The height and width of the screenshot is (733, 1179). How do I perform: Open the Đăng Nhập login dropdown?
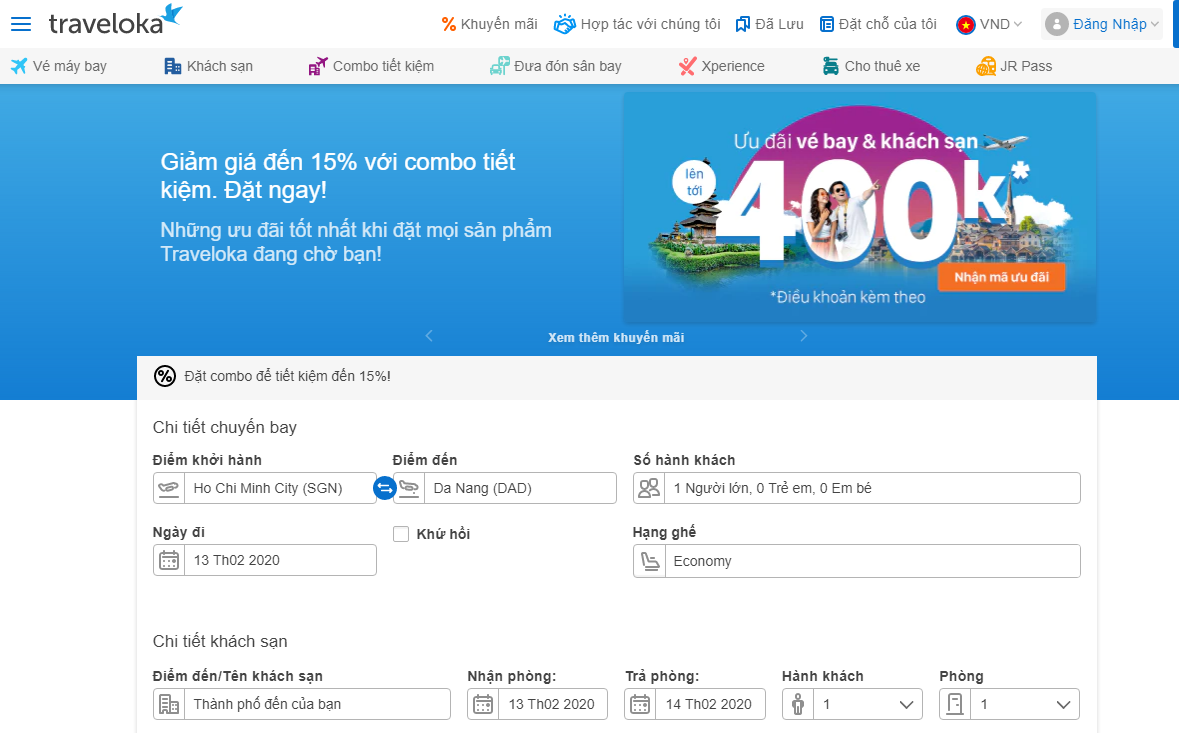[1102, 24]
